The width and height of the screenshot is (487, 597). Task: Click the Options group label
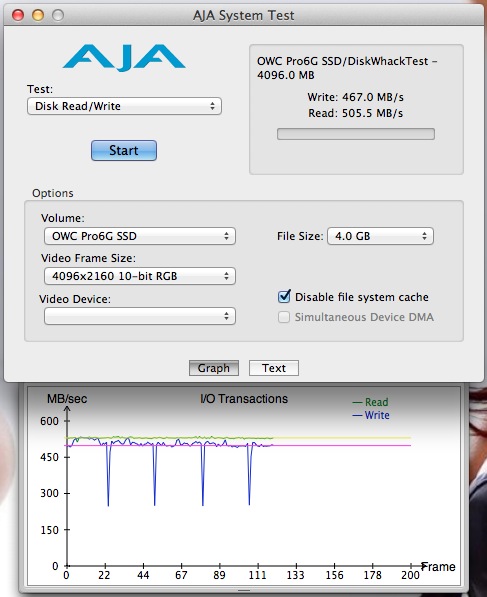(x=53, y=193)
